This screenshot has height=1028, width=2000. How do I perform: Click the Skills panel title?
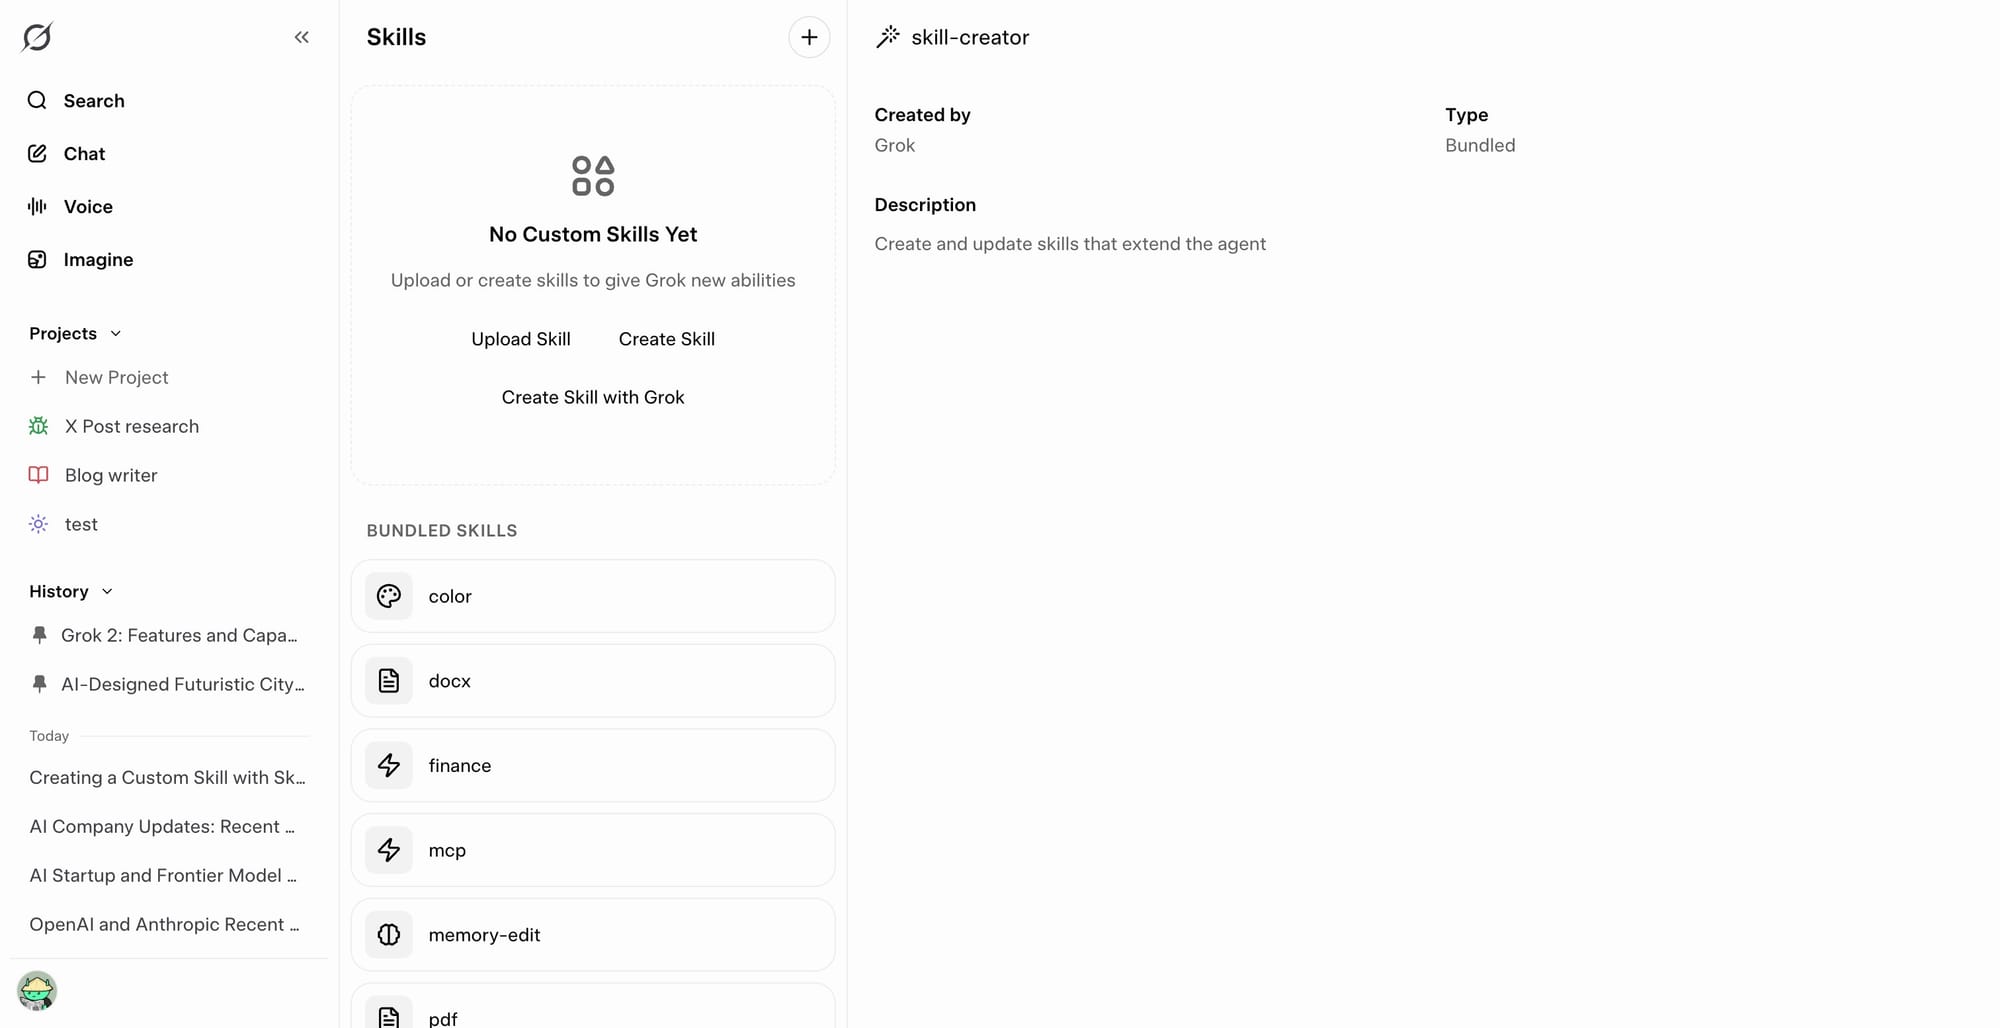tap(396, 37)
